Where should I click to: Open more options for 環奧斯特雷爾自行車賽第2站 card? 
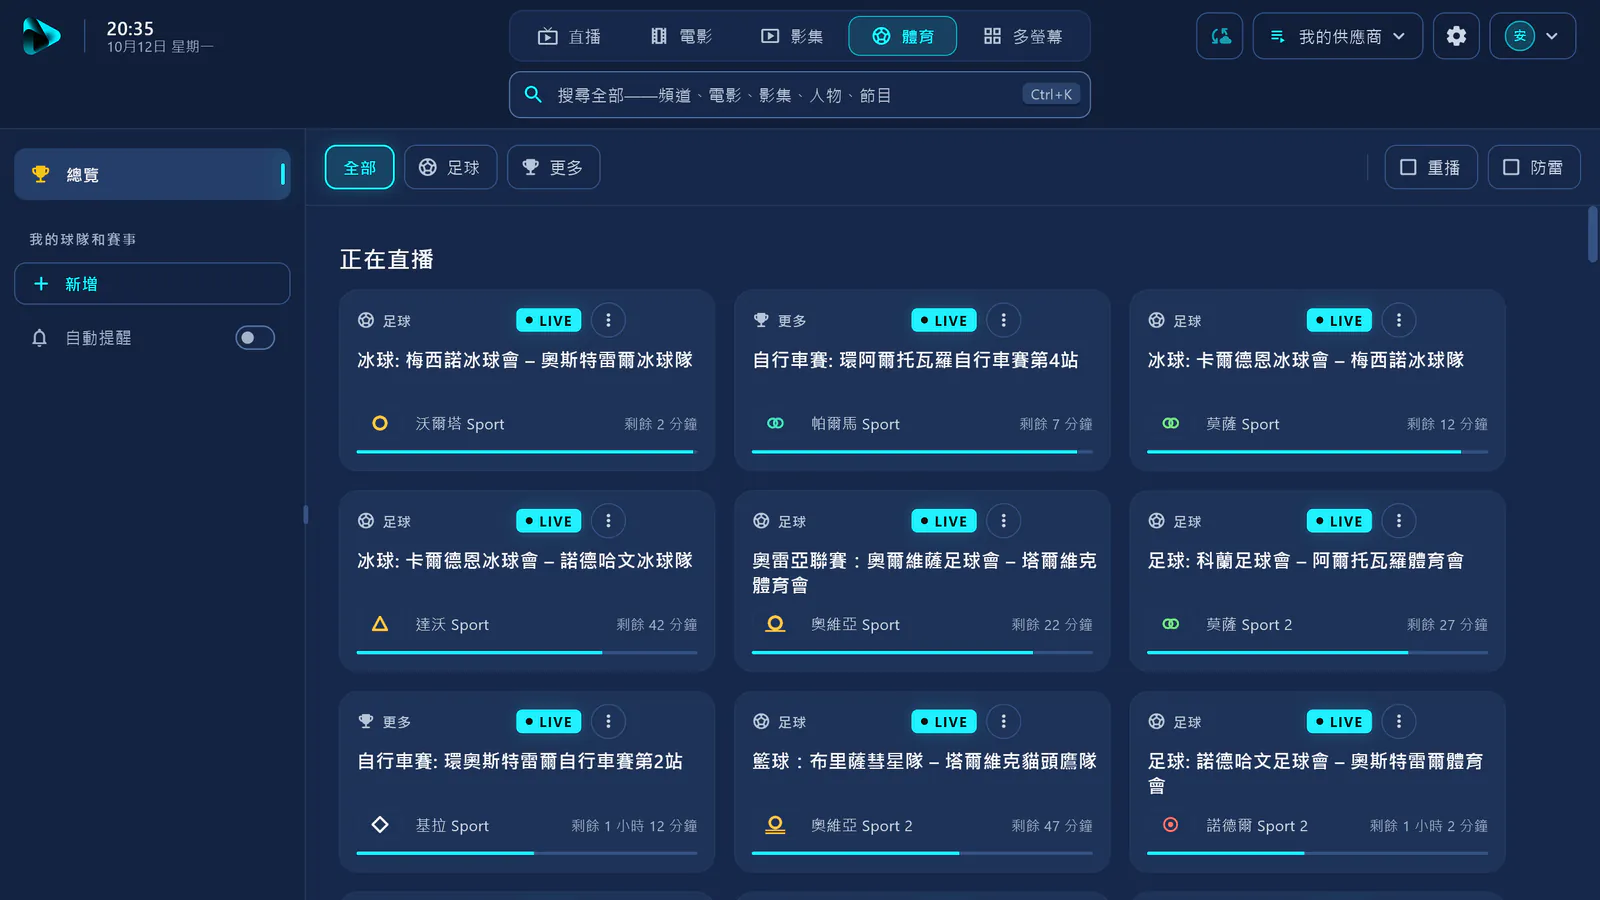(608, 721)
